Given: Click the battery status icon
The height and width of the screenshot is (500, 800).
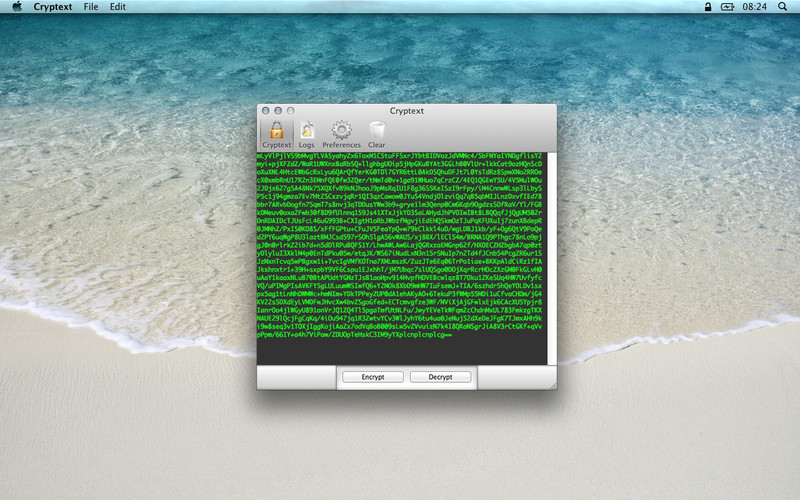Looking at the screenshot, I should point(727,7).
